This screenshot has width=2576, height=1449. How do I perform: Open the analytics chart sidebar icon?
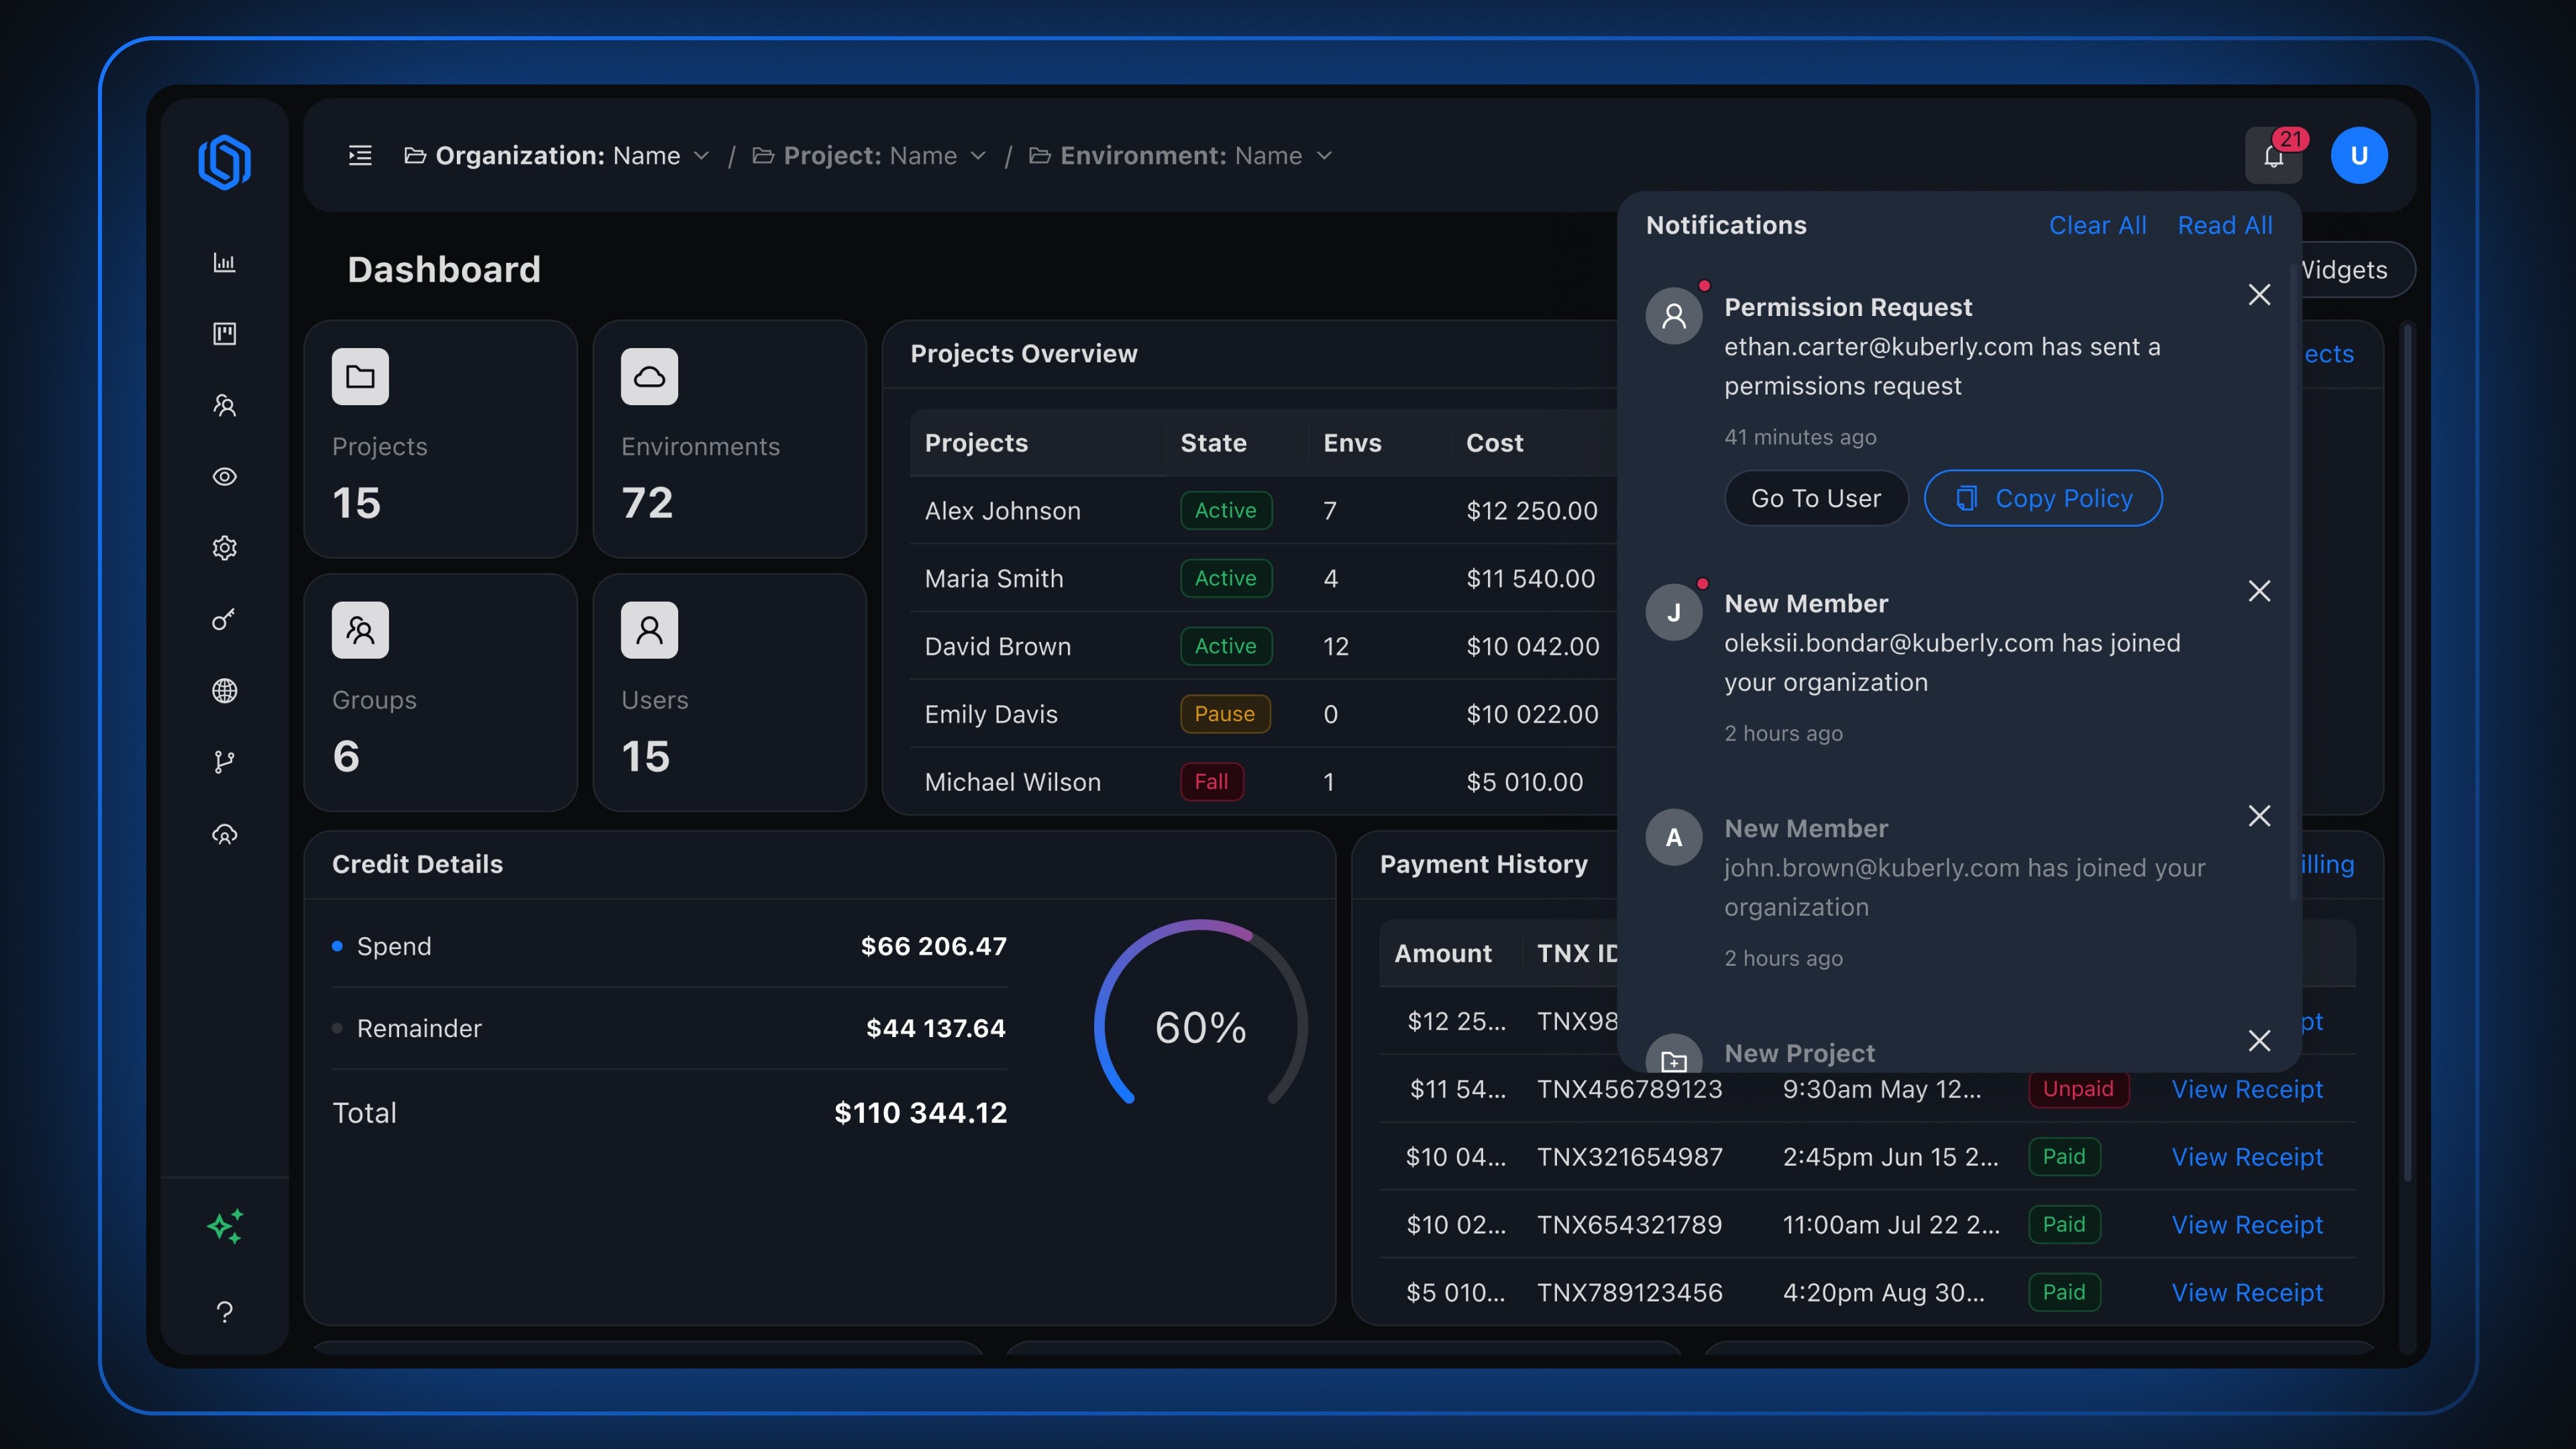(224, 262)
